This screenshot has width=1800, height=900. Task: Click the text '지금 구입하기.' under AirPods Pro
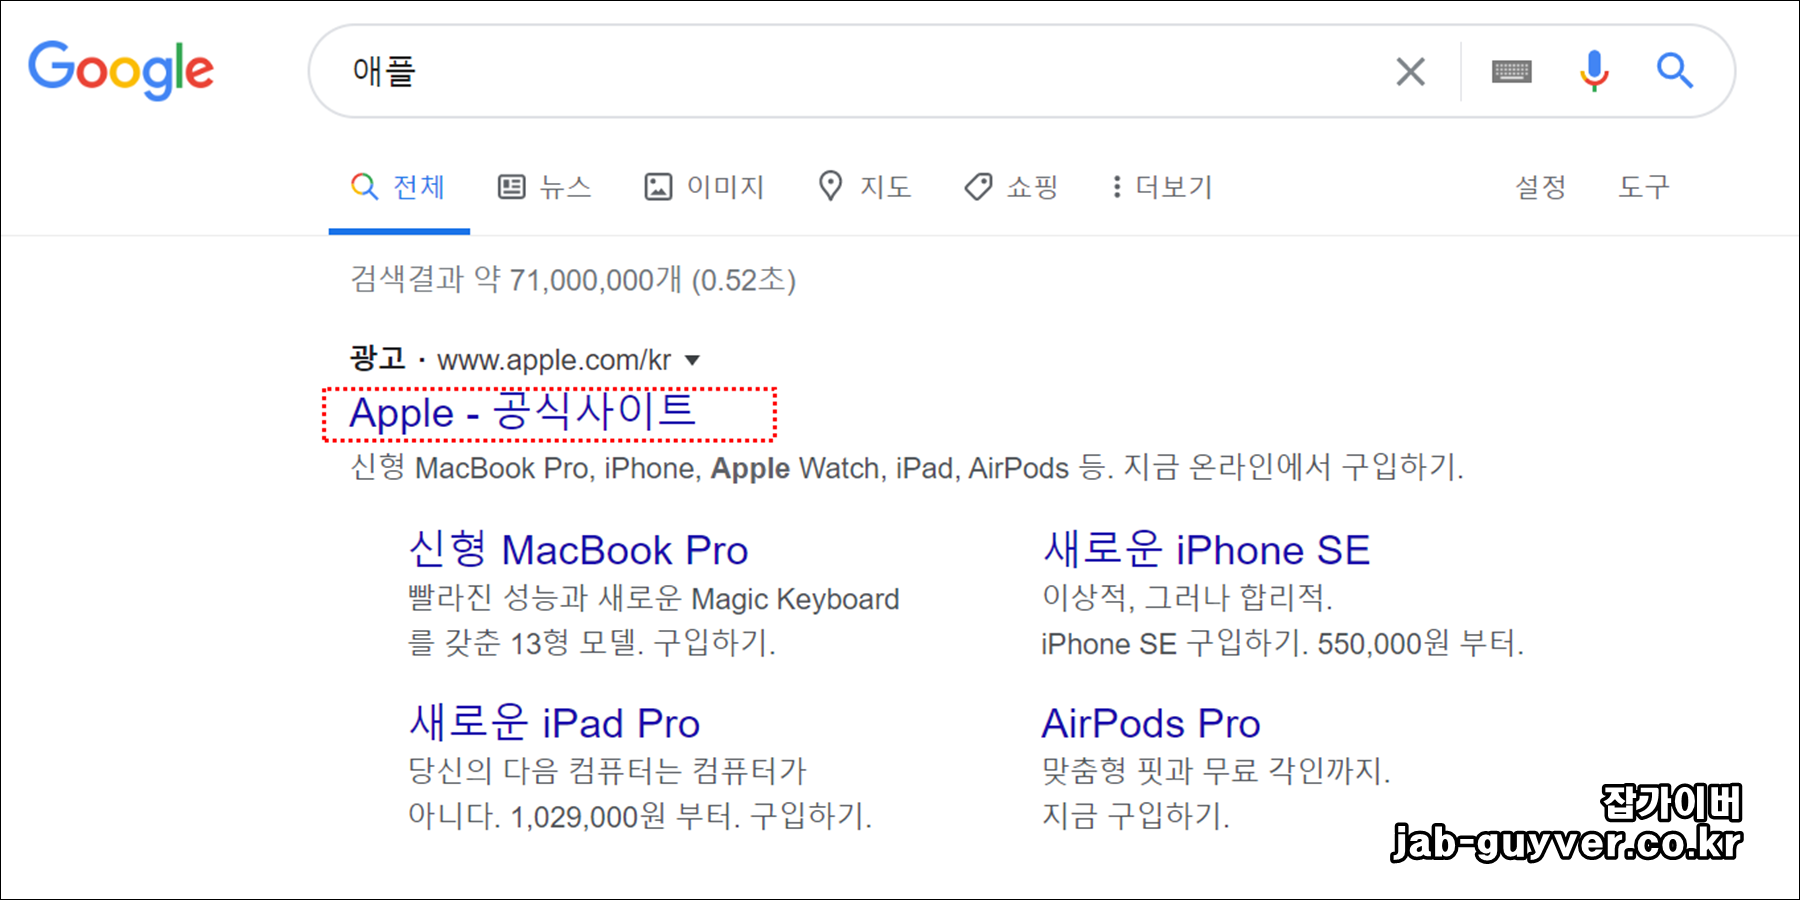click(x=1135, y=816)
